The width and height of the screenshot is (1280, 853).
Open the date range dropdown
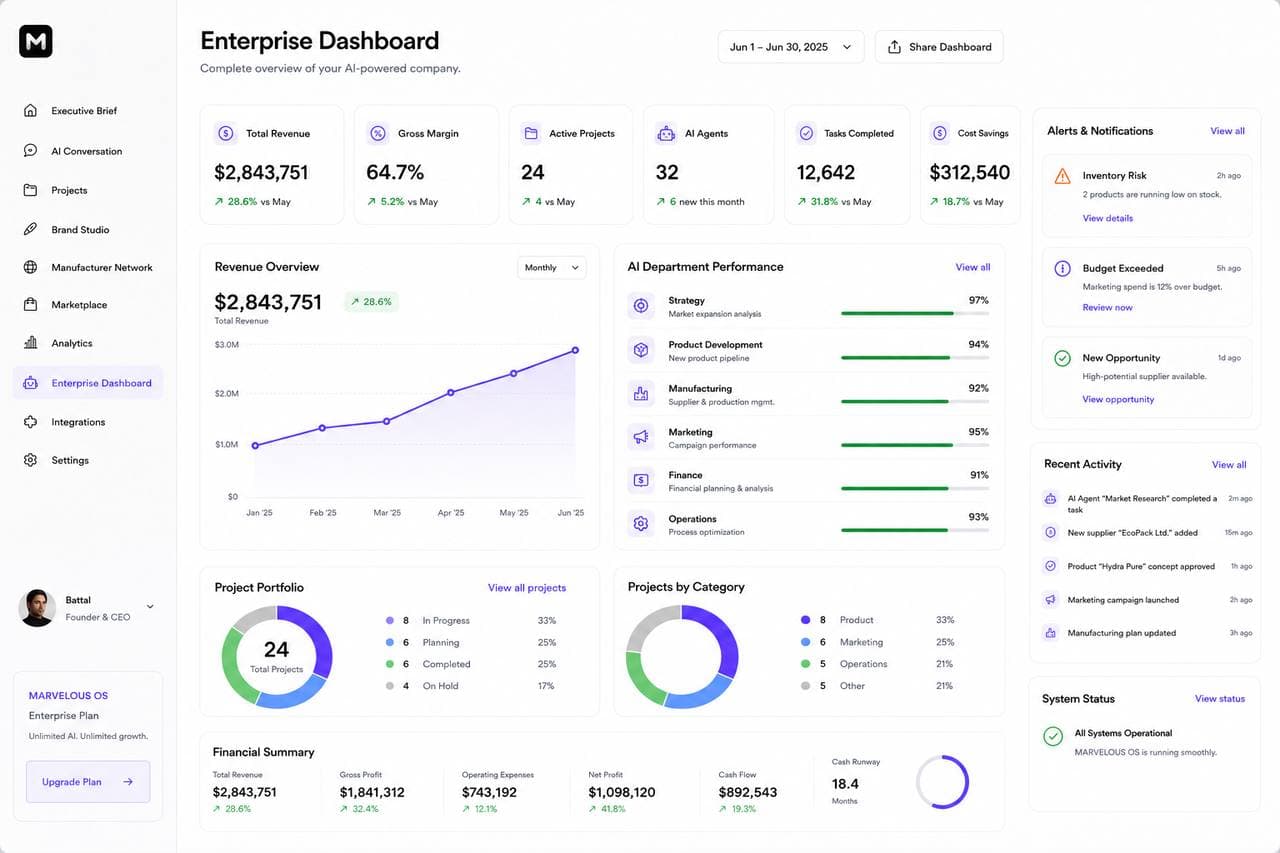point(791,47)
